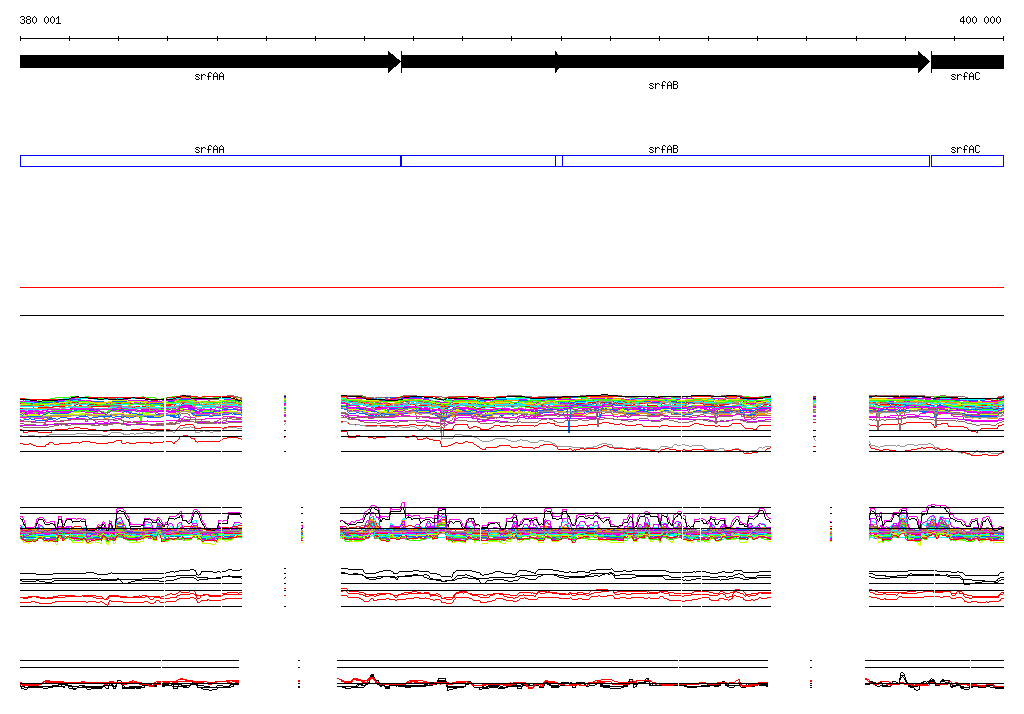Image resolution: width=1024 pixels, height=714 pixels.
Task: Select the blue srfAC annotation box
Action: [967, 161]
